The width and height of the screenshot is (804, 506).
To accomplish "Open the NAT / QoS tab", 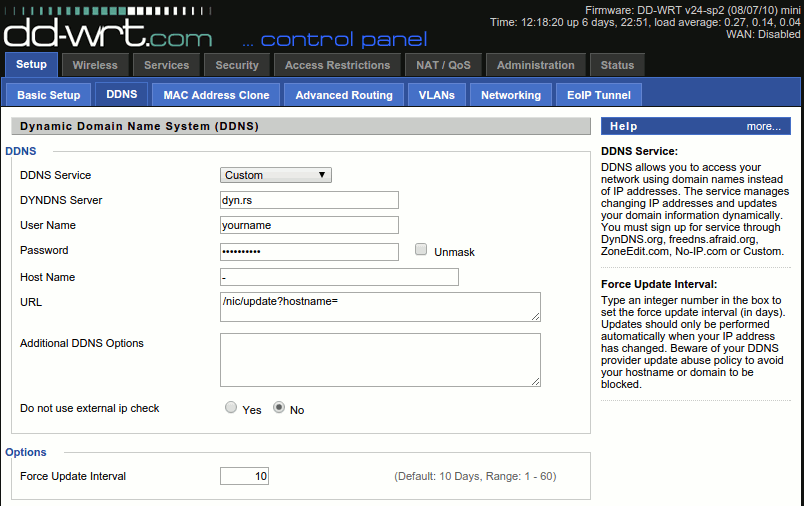I will click(443, 65).
